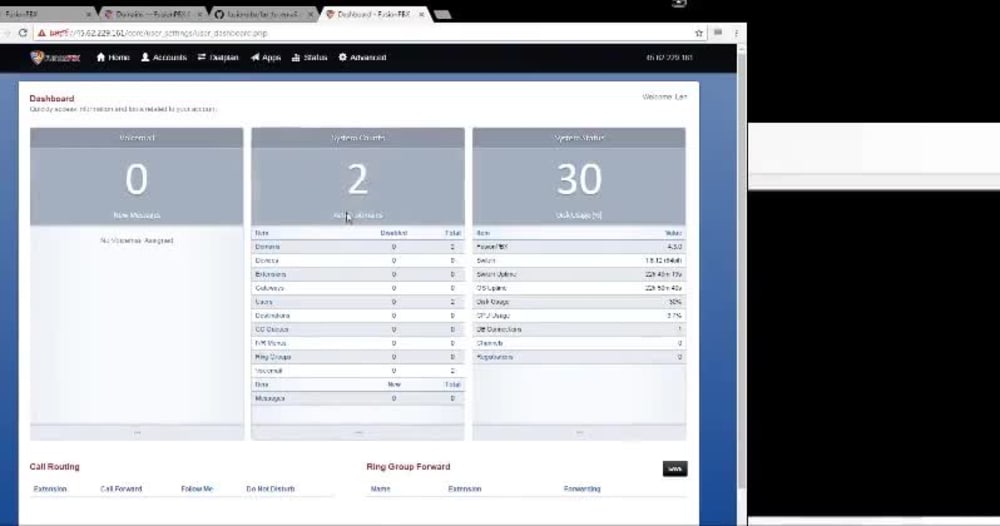Click the Voicemail row in System Counts
Screen dimensions: 1000x526
(358, 370)
